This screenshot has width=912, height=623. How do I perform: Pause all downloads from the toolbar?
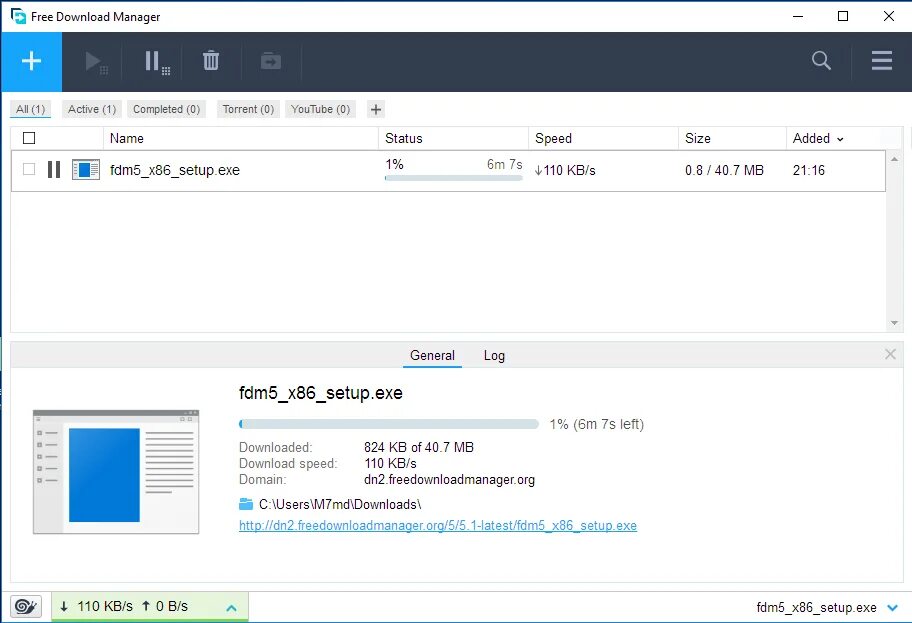click(157, 62)
